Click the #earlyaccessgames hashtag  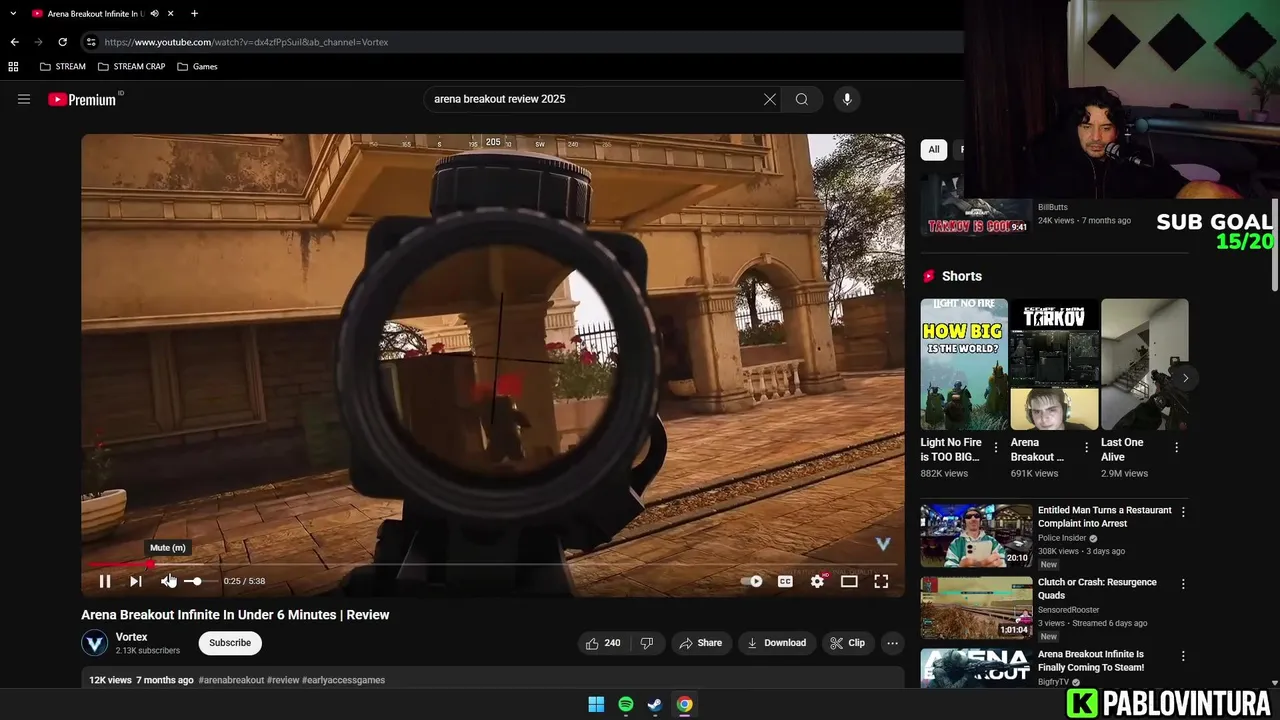click(343, 680)
